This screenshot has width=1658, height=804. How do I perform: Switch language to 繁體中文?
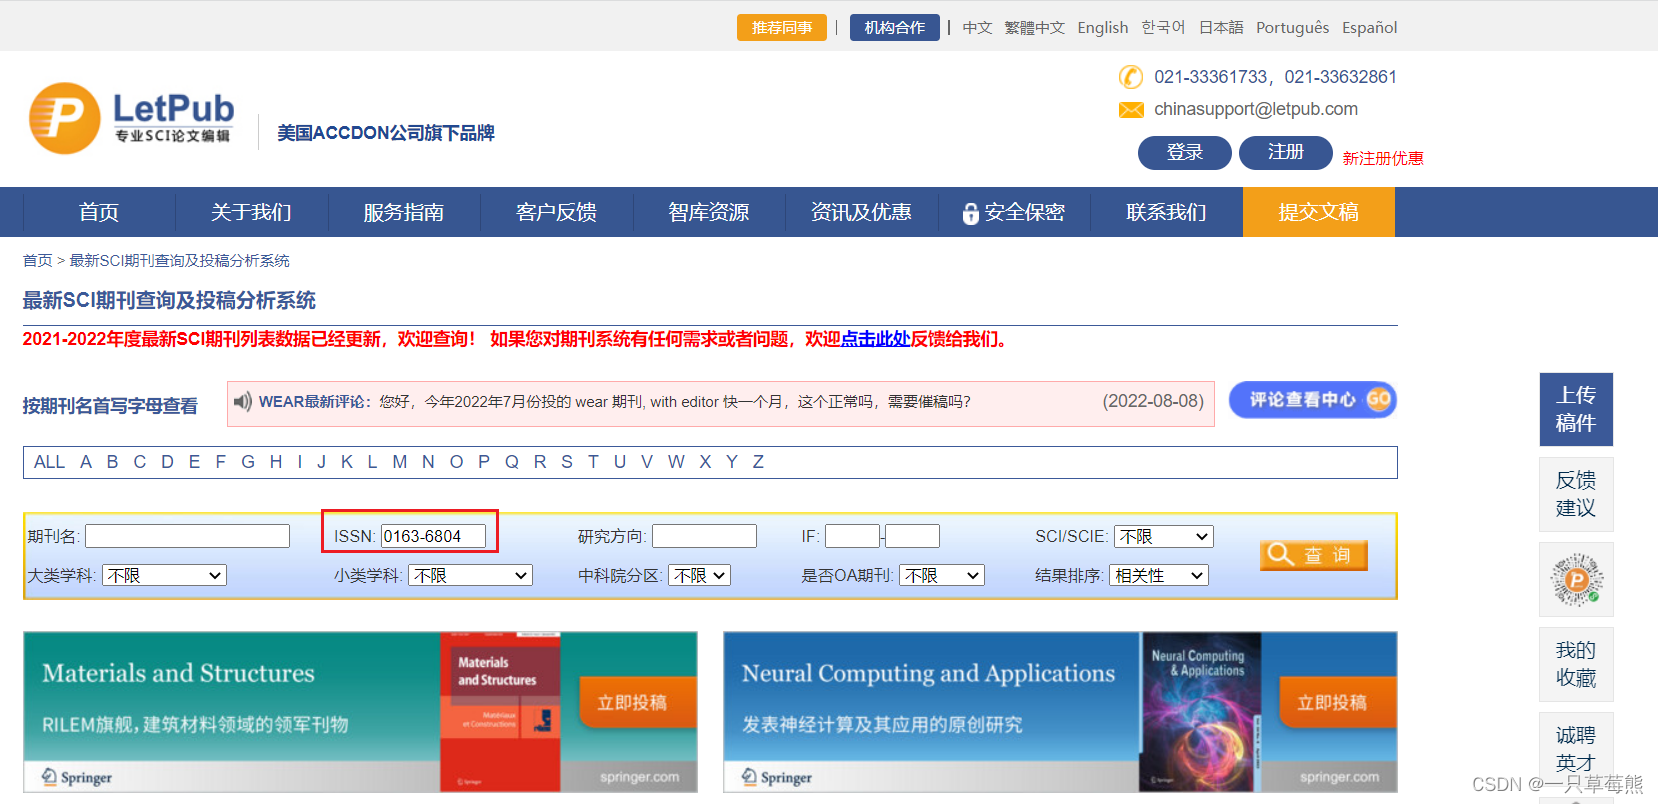click(1035, 28)
